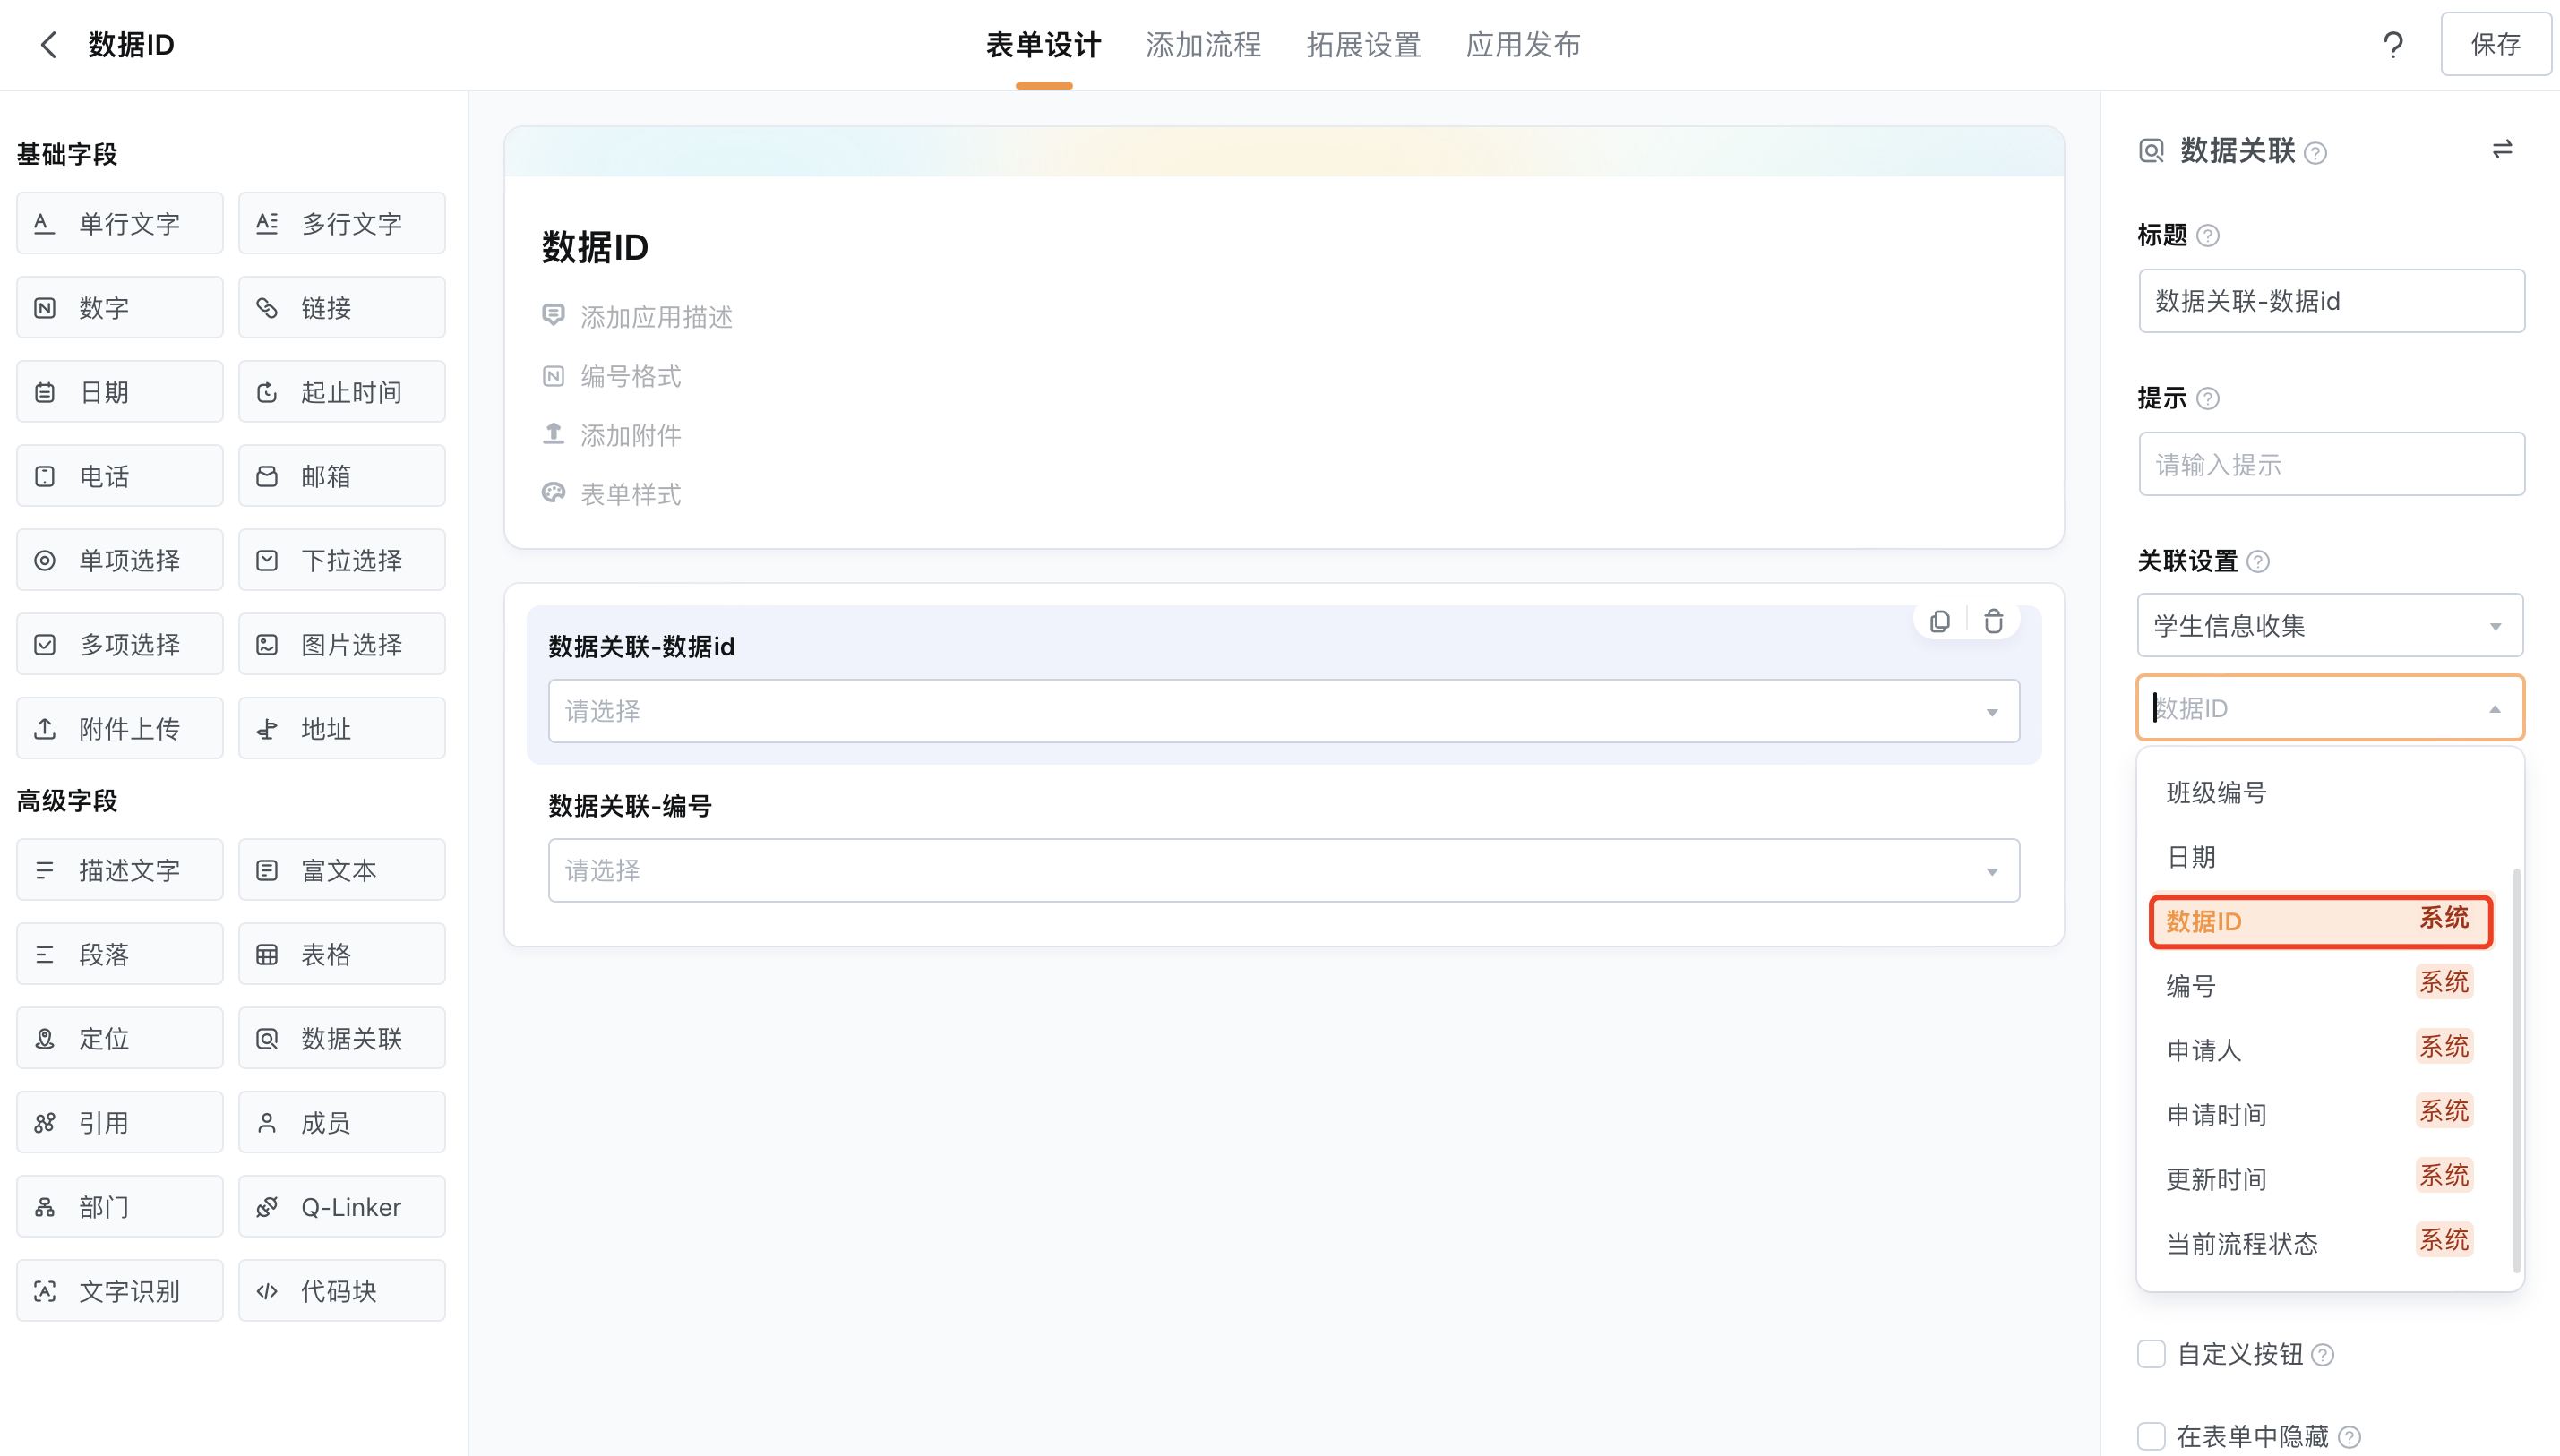Screen dimensions: 2560x1456
Task: Add a 表格 field
Action: coord(342,953)
